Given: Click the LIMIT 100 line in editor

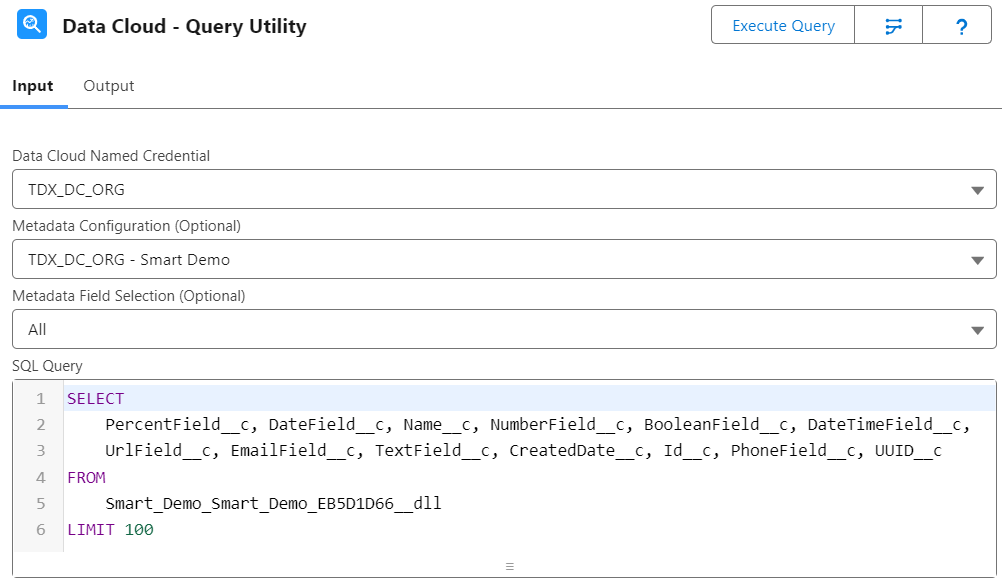Looking at the screenshot, I should [111, 530].
